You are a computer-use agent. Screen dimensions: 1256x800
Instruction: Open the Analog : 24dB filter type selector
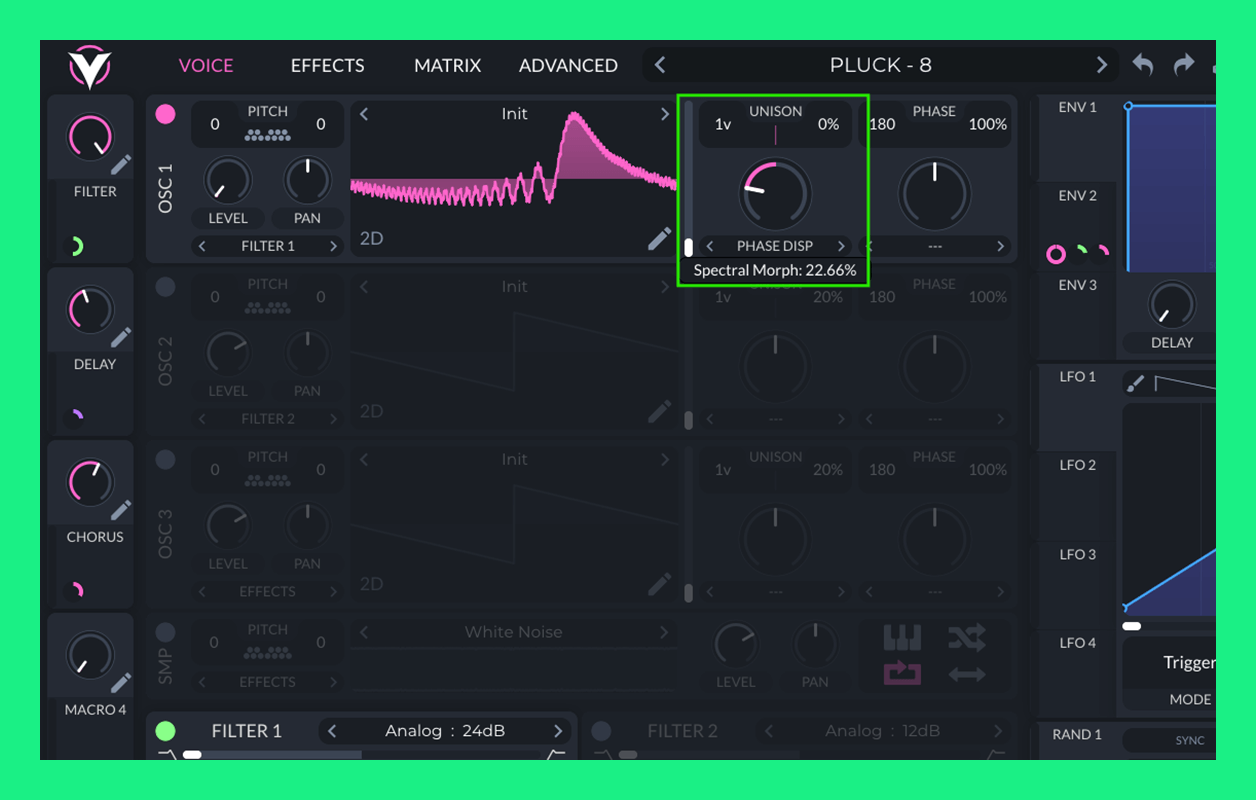point(445,731)
